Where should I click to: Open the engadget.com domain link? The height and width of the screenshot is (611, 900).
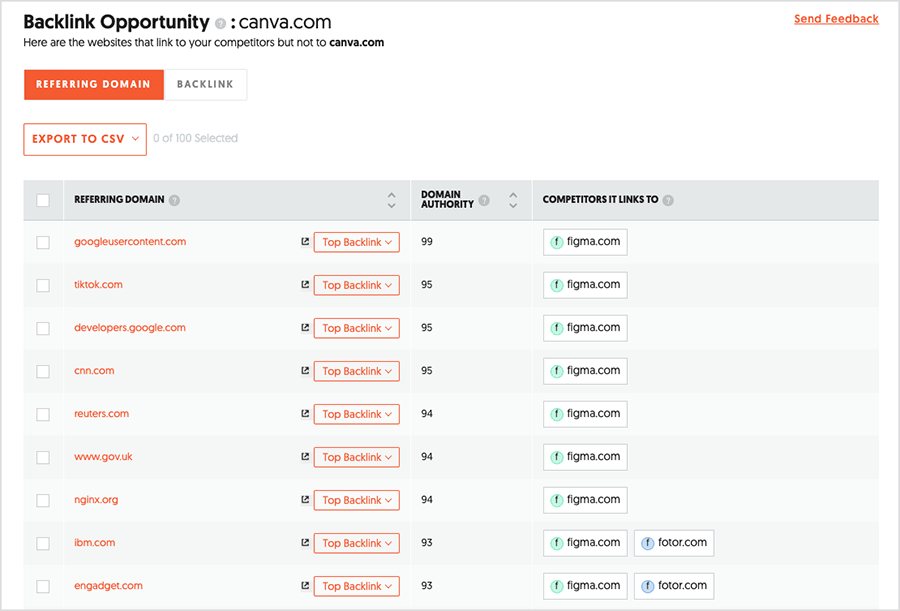(x=108, y=586)
